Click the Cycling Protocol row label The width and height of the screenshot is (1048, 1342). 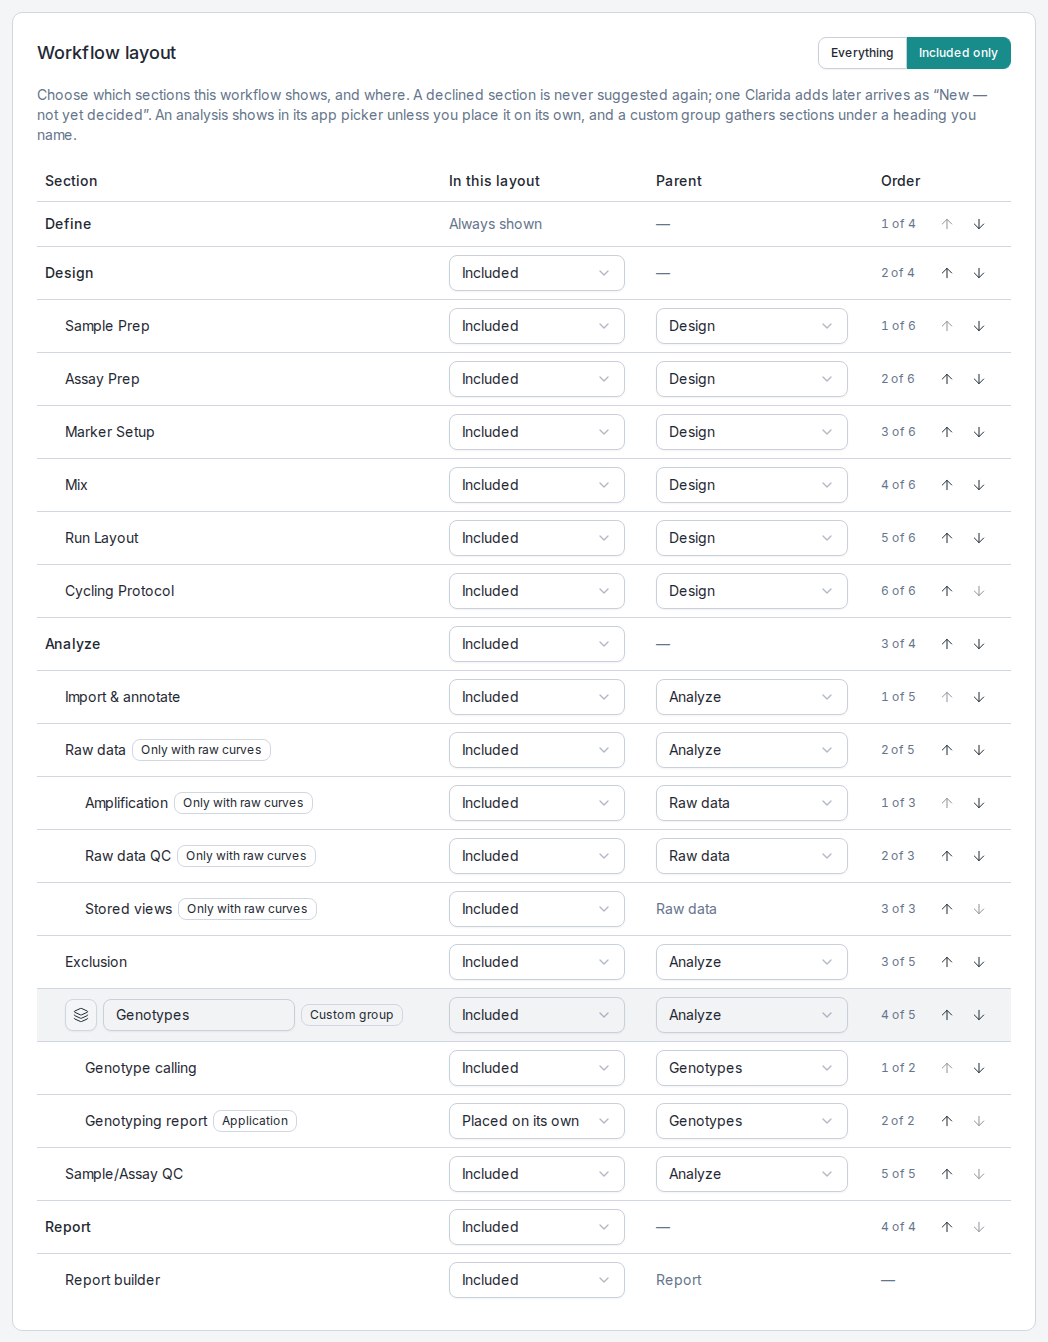coord(120,591)
